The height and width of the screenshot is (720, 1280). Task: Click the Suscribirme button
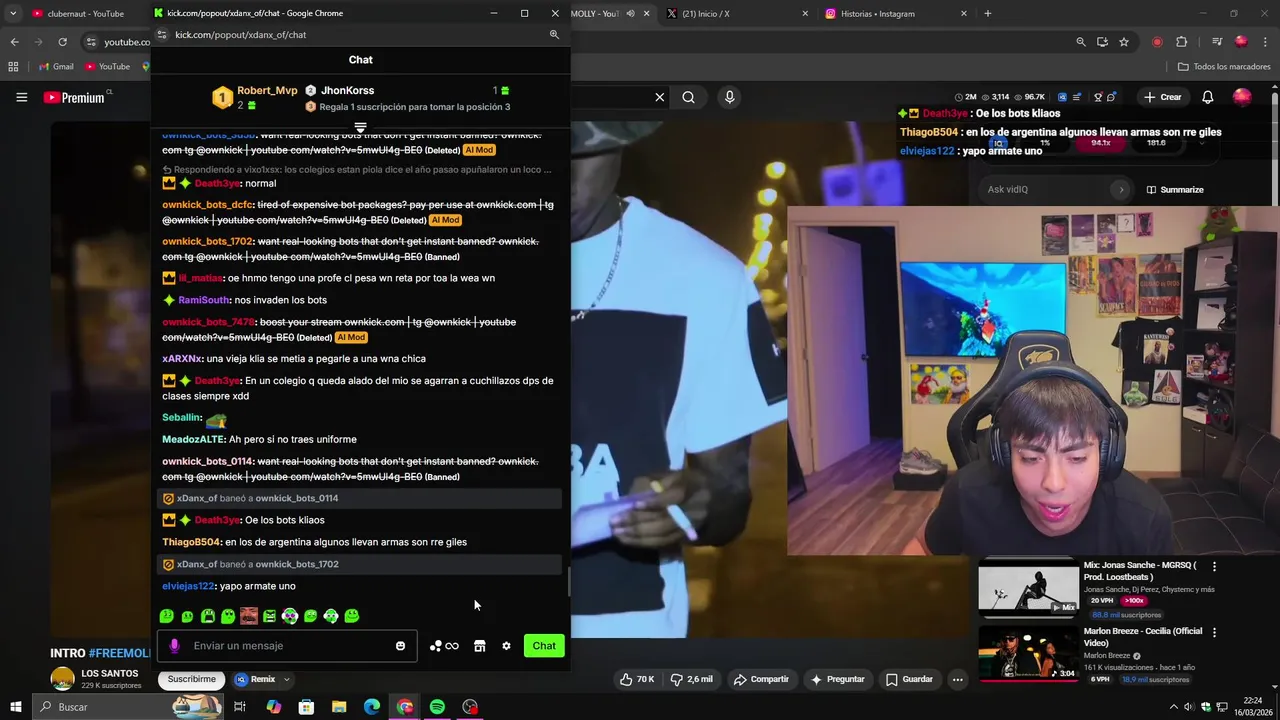[x=192, y=680]
